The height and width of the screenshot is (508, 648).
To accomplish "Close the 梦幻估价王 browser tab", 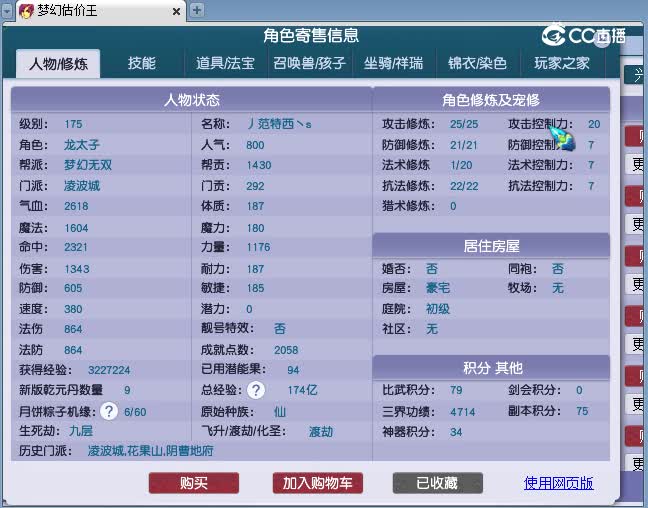I will click(x=176, y=12).
